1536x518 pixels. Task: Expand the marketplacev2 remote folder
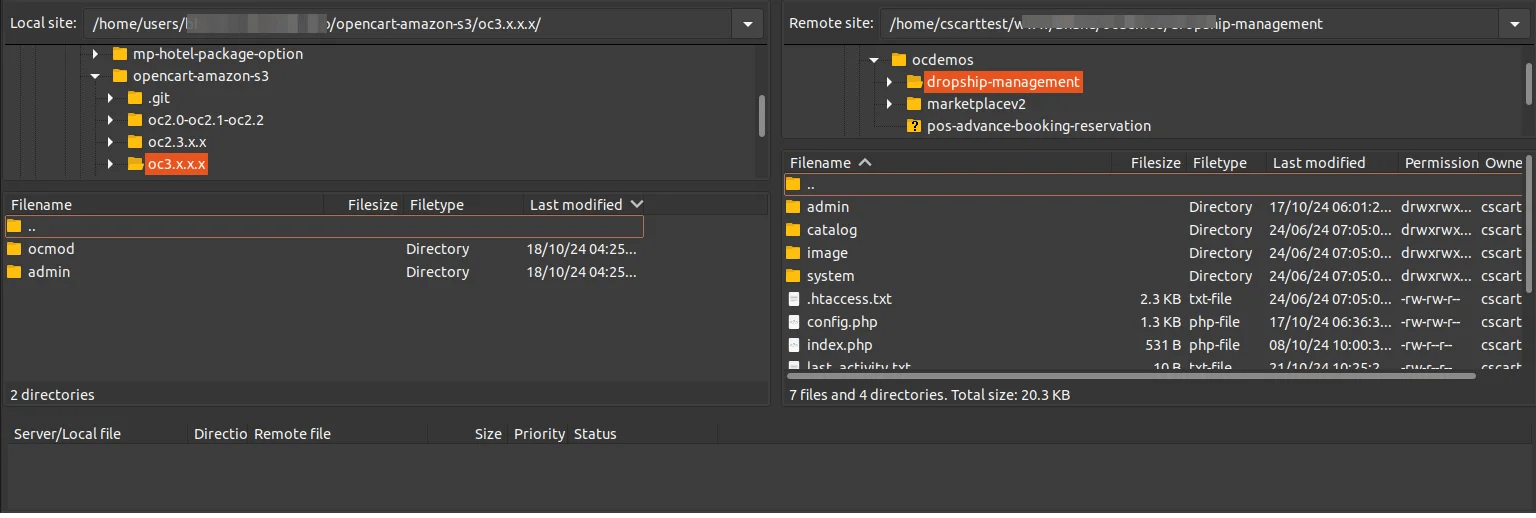[x=889, y=104]
